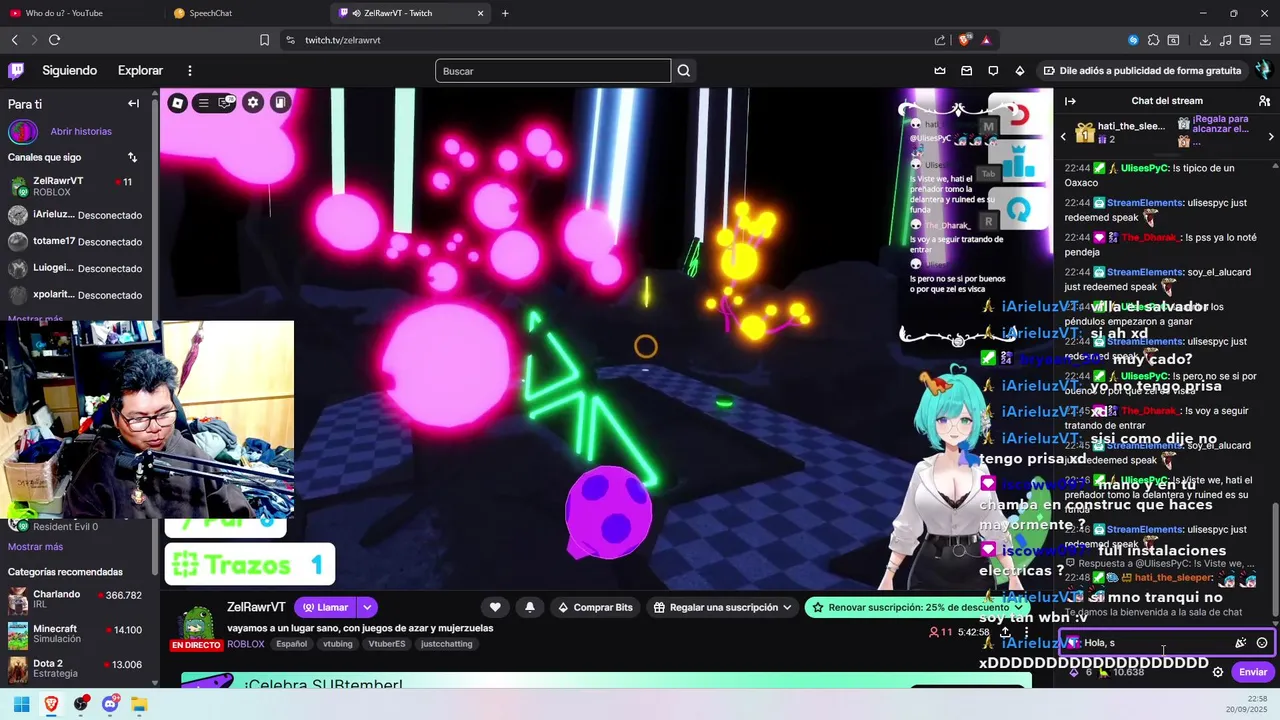The width and height of the screenshot is (1280, 720).
Task: Open Windows Start menu
Action: tap(21, 704)
